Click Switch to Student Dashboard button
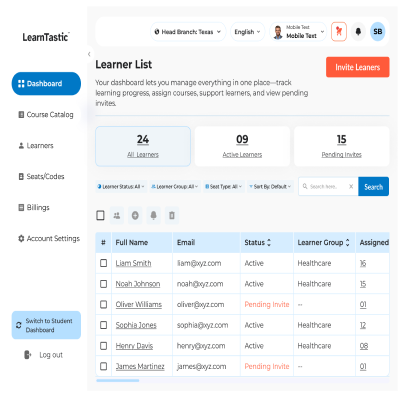This screenshot has width=401, height=394. [46, 325]
